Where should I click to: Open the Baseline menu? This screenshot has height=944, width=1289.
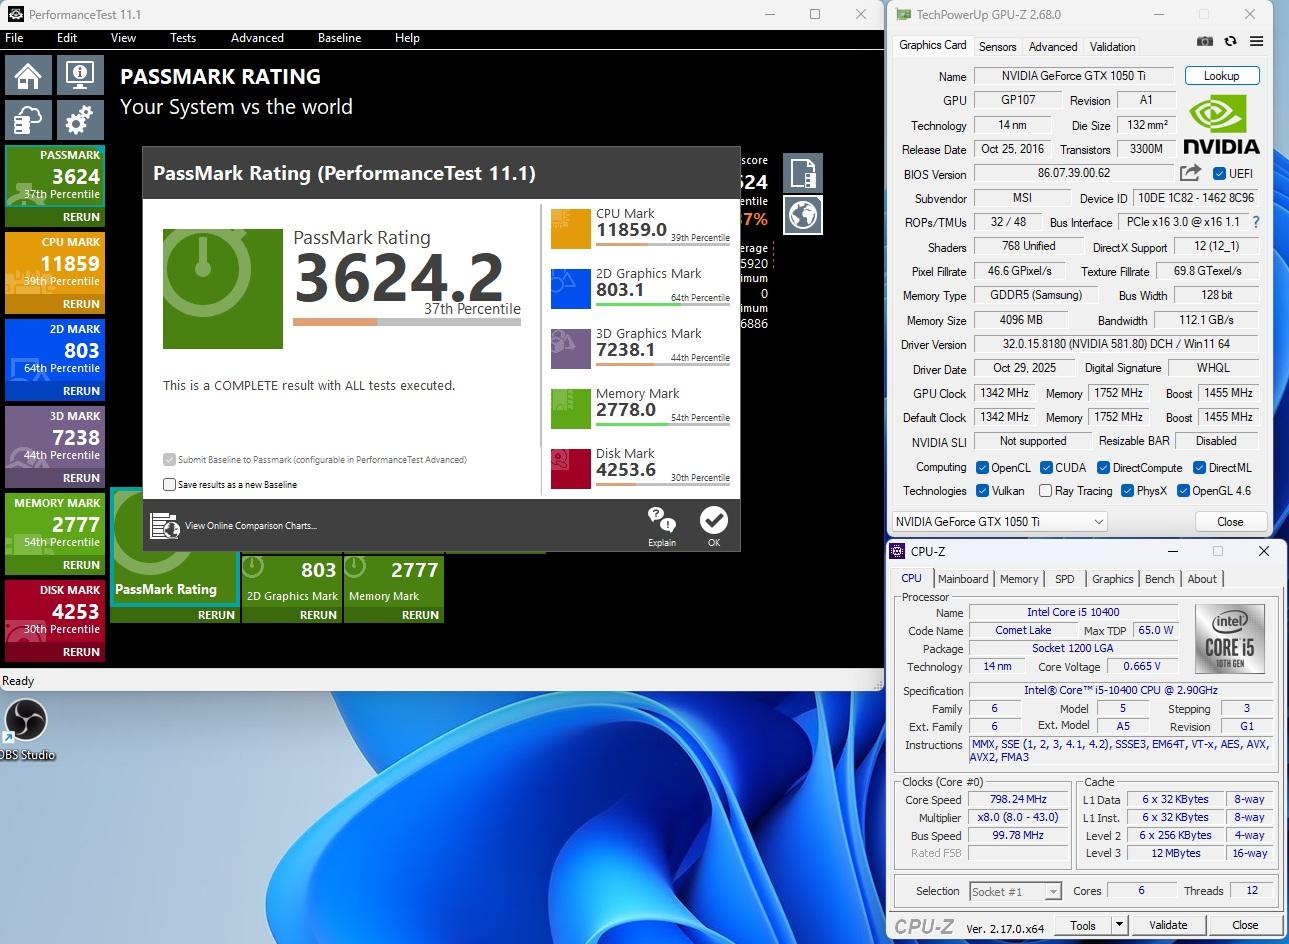(x=339, y=38)
